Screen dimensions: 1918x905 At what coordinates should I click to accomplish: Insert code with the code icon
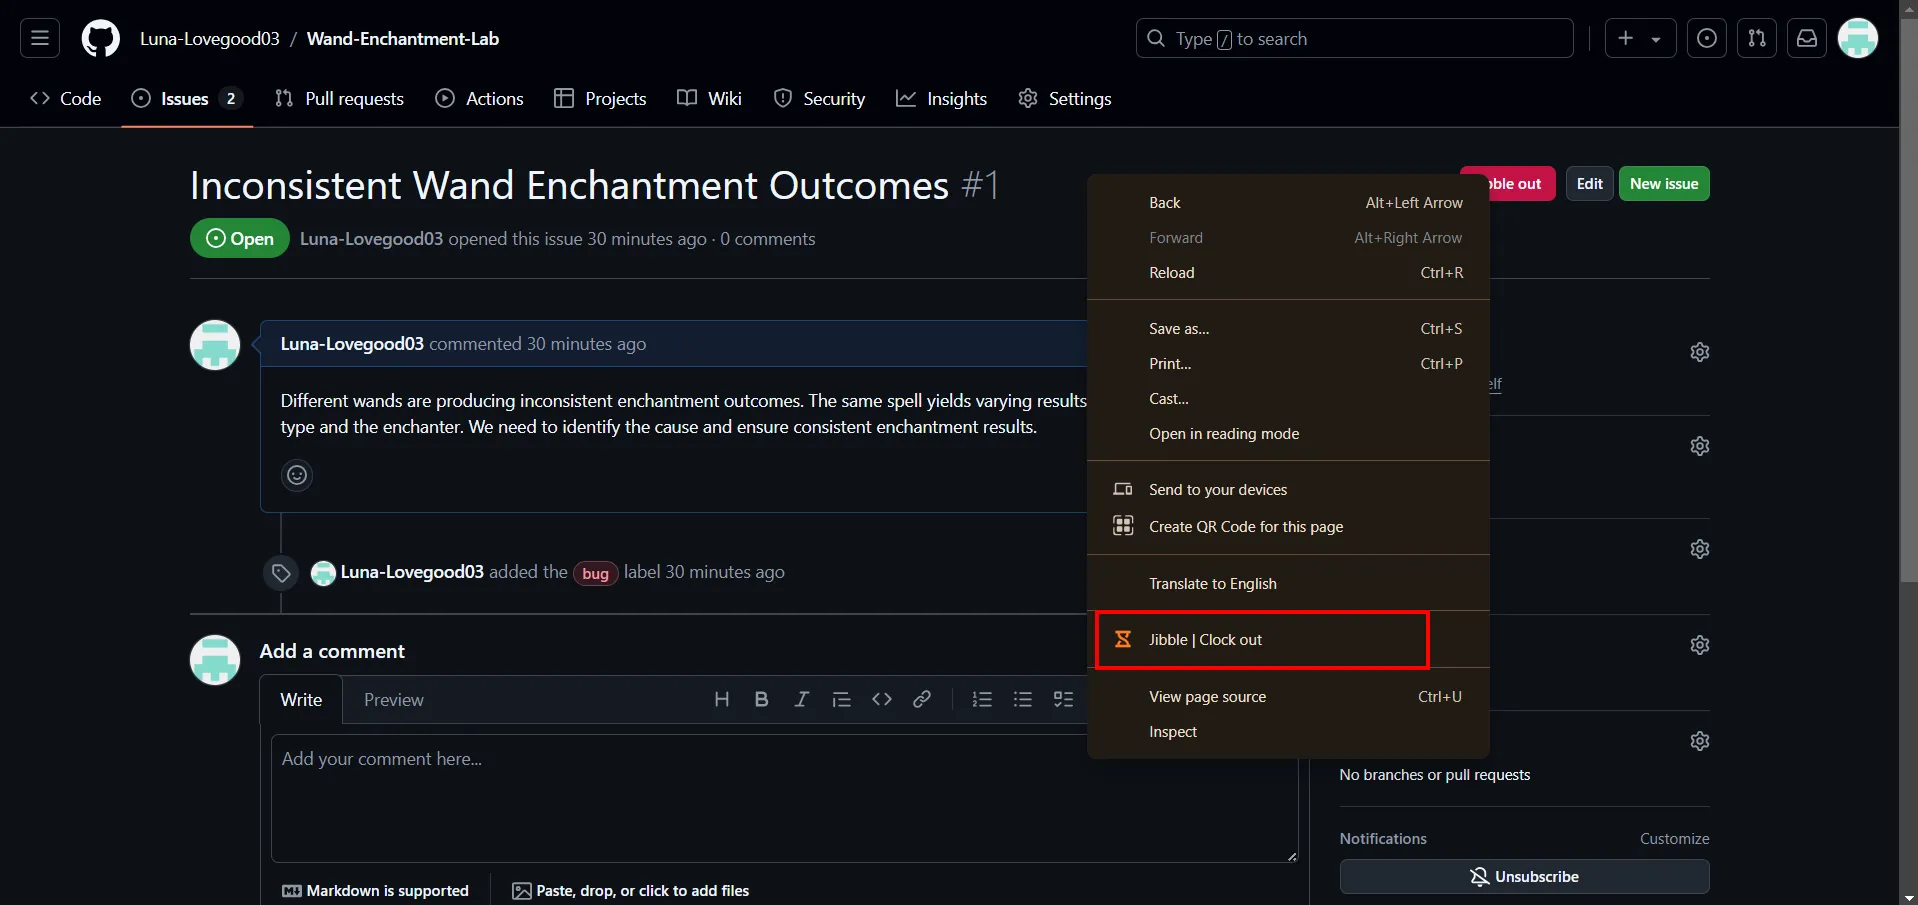(x=881, y=700)
